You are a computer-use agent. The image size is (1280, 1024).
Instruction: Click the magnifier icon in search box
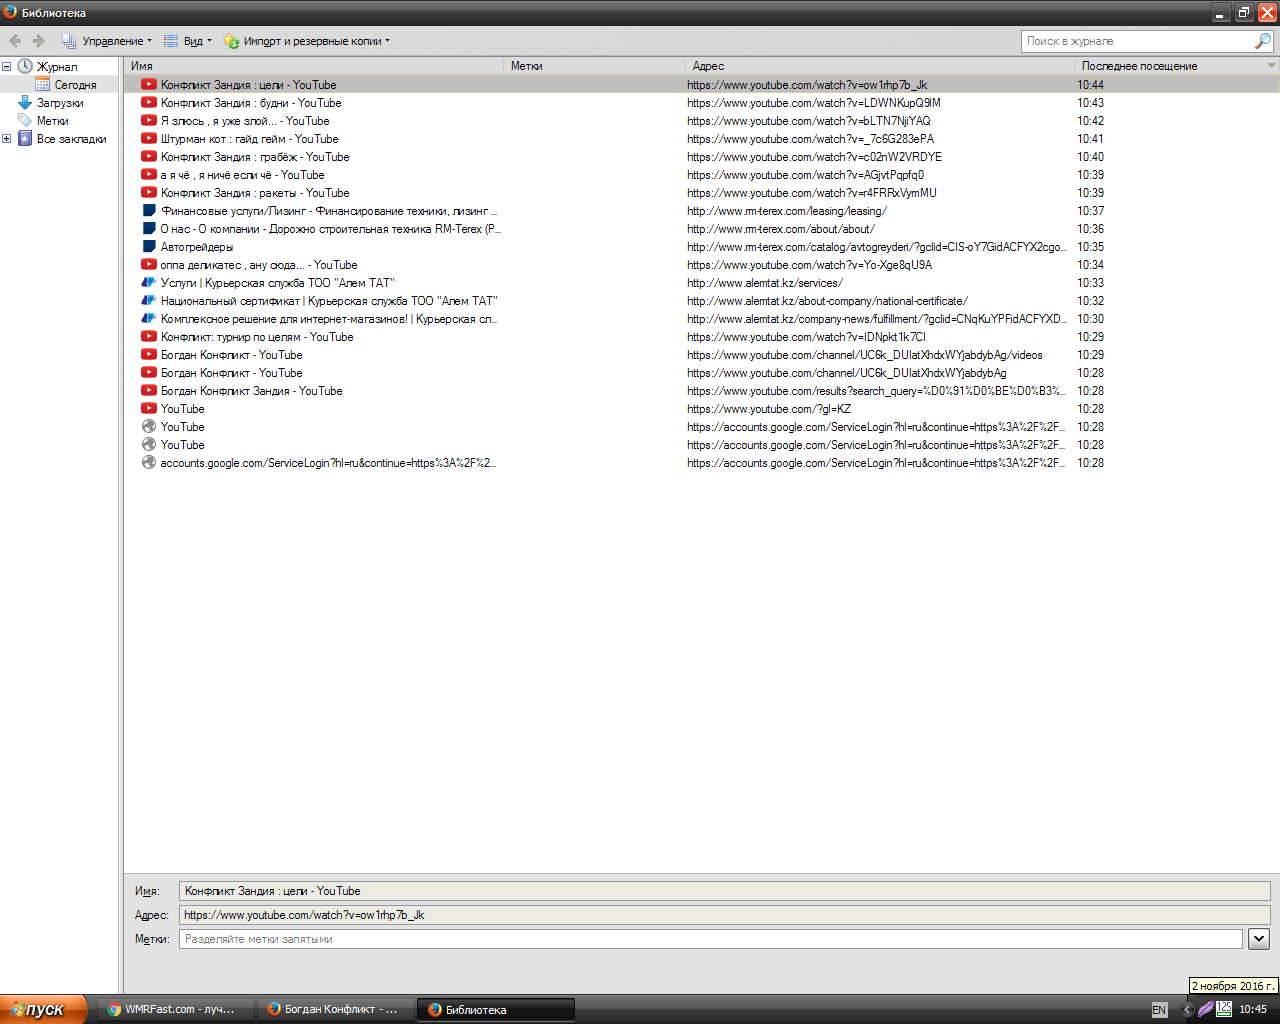[x=1263, y=41]
